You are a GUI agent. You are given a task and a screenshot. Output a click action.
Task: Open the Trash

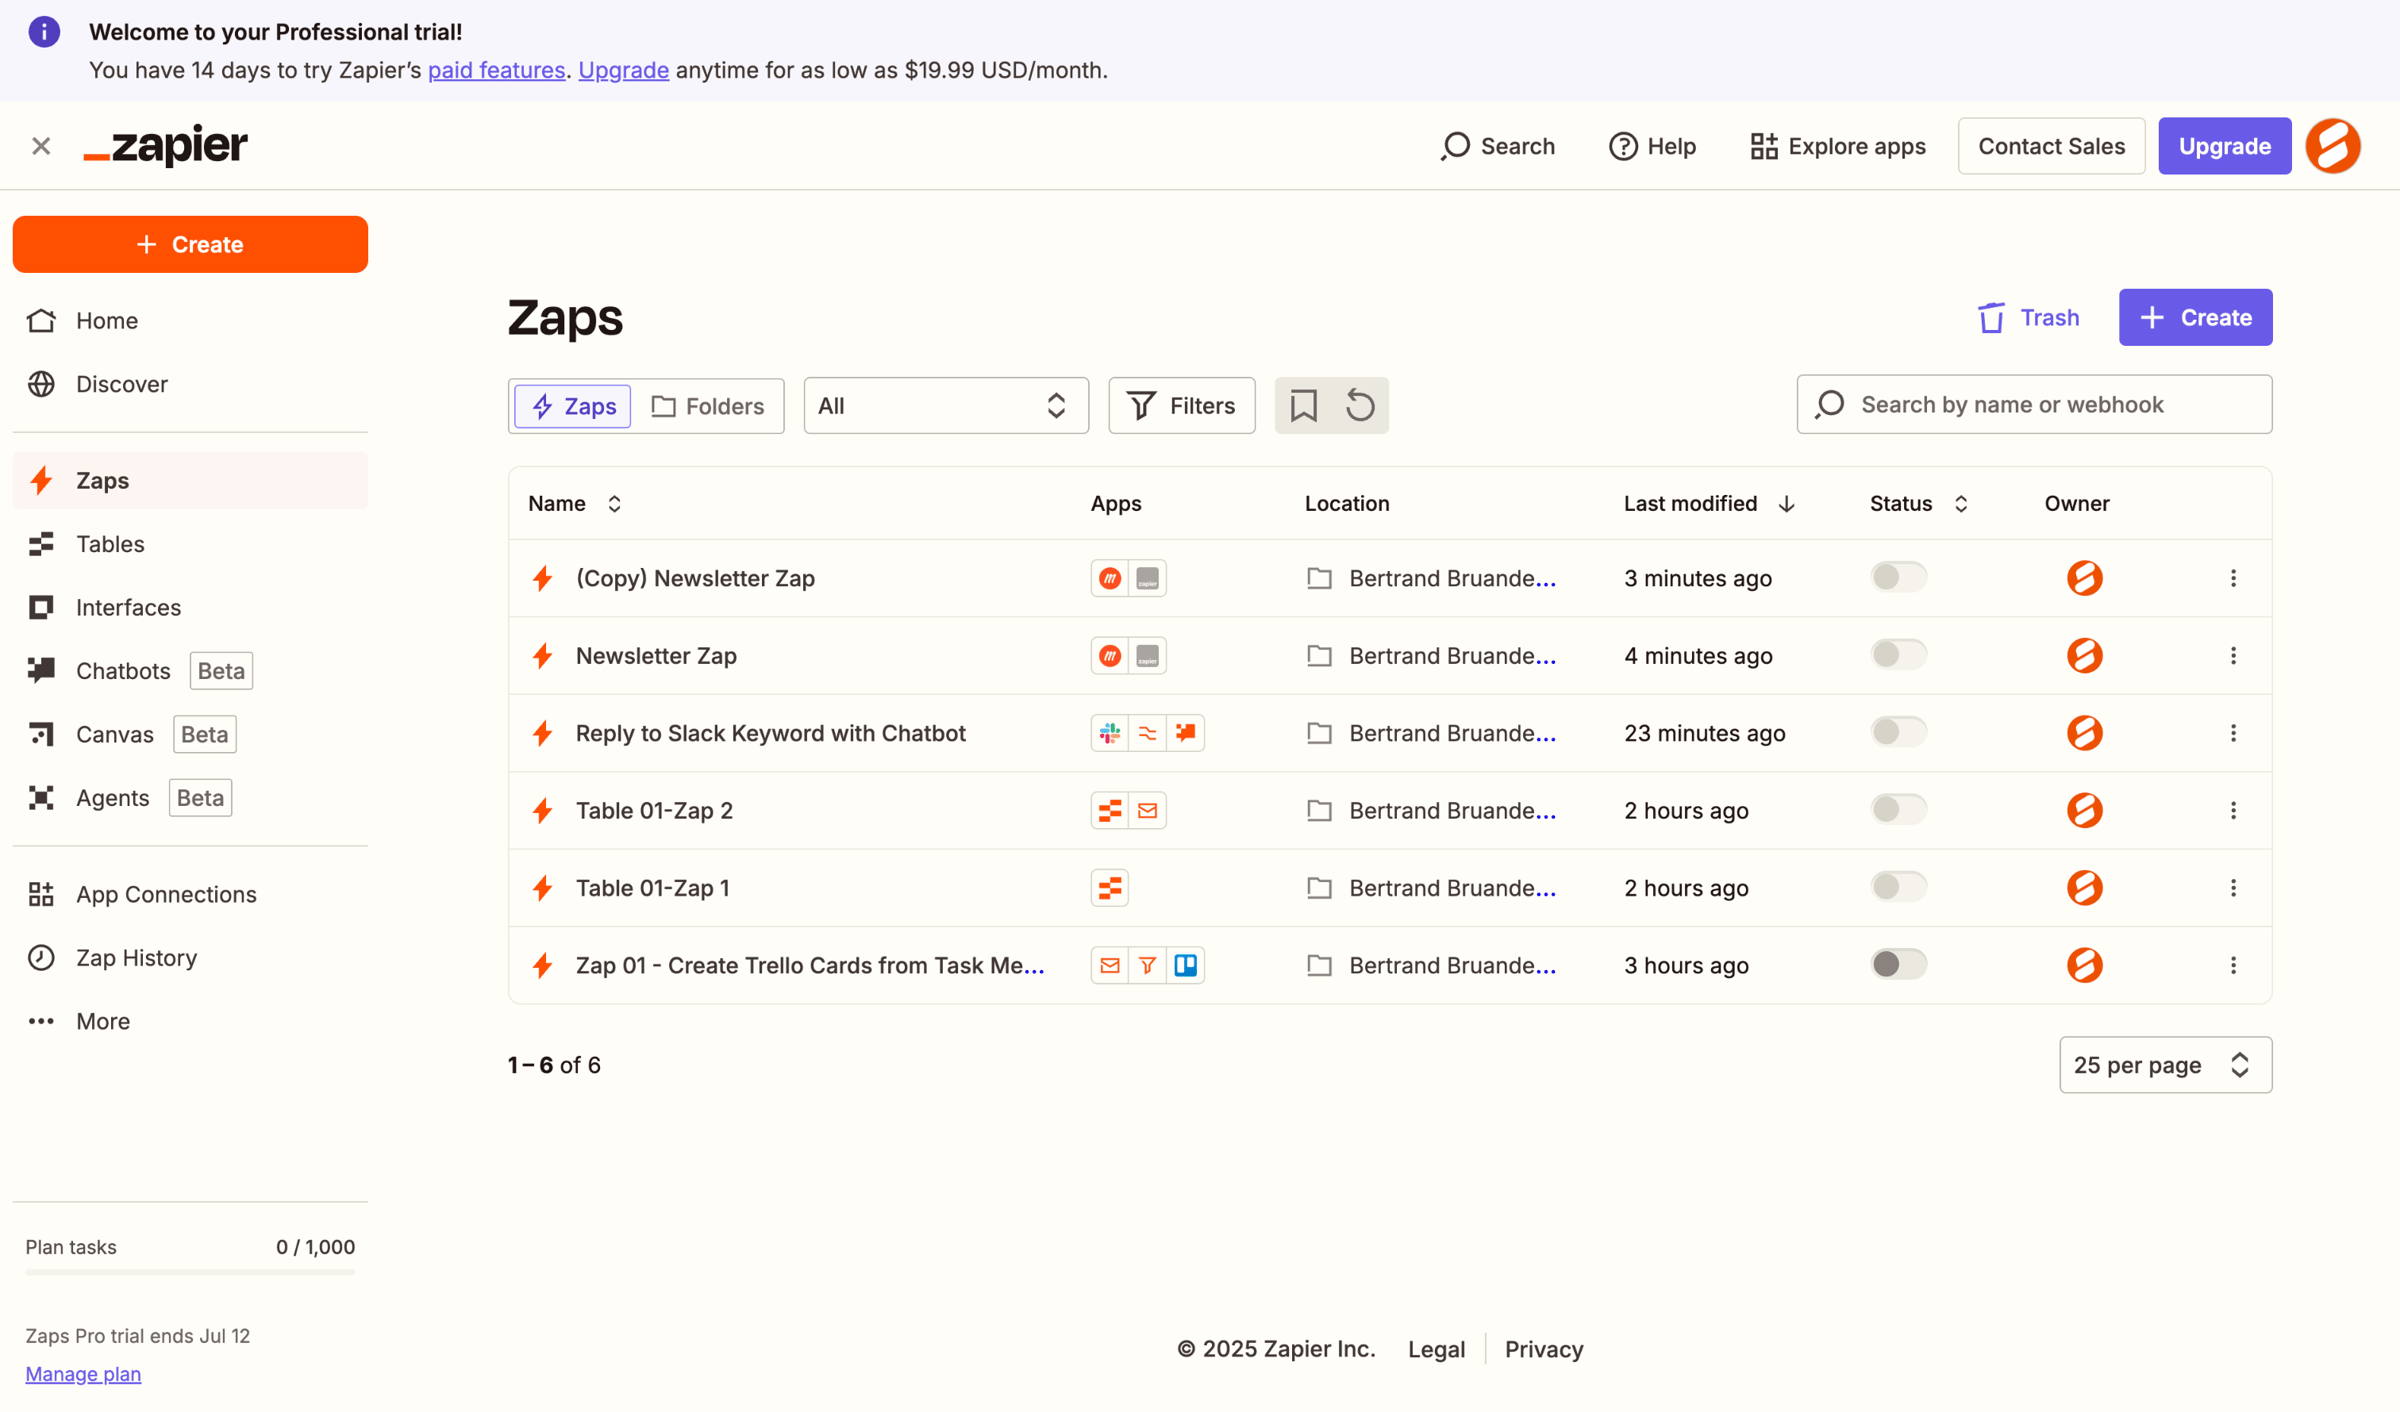[2028, 317]
